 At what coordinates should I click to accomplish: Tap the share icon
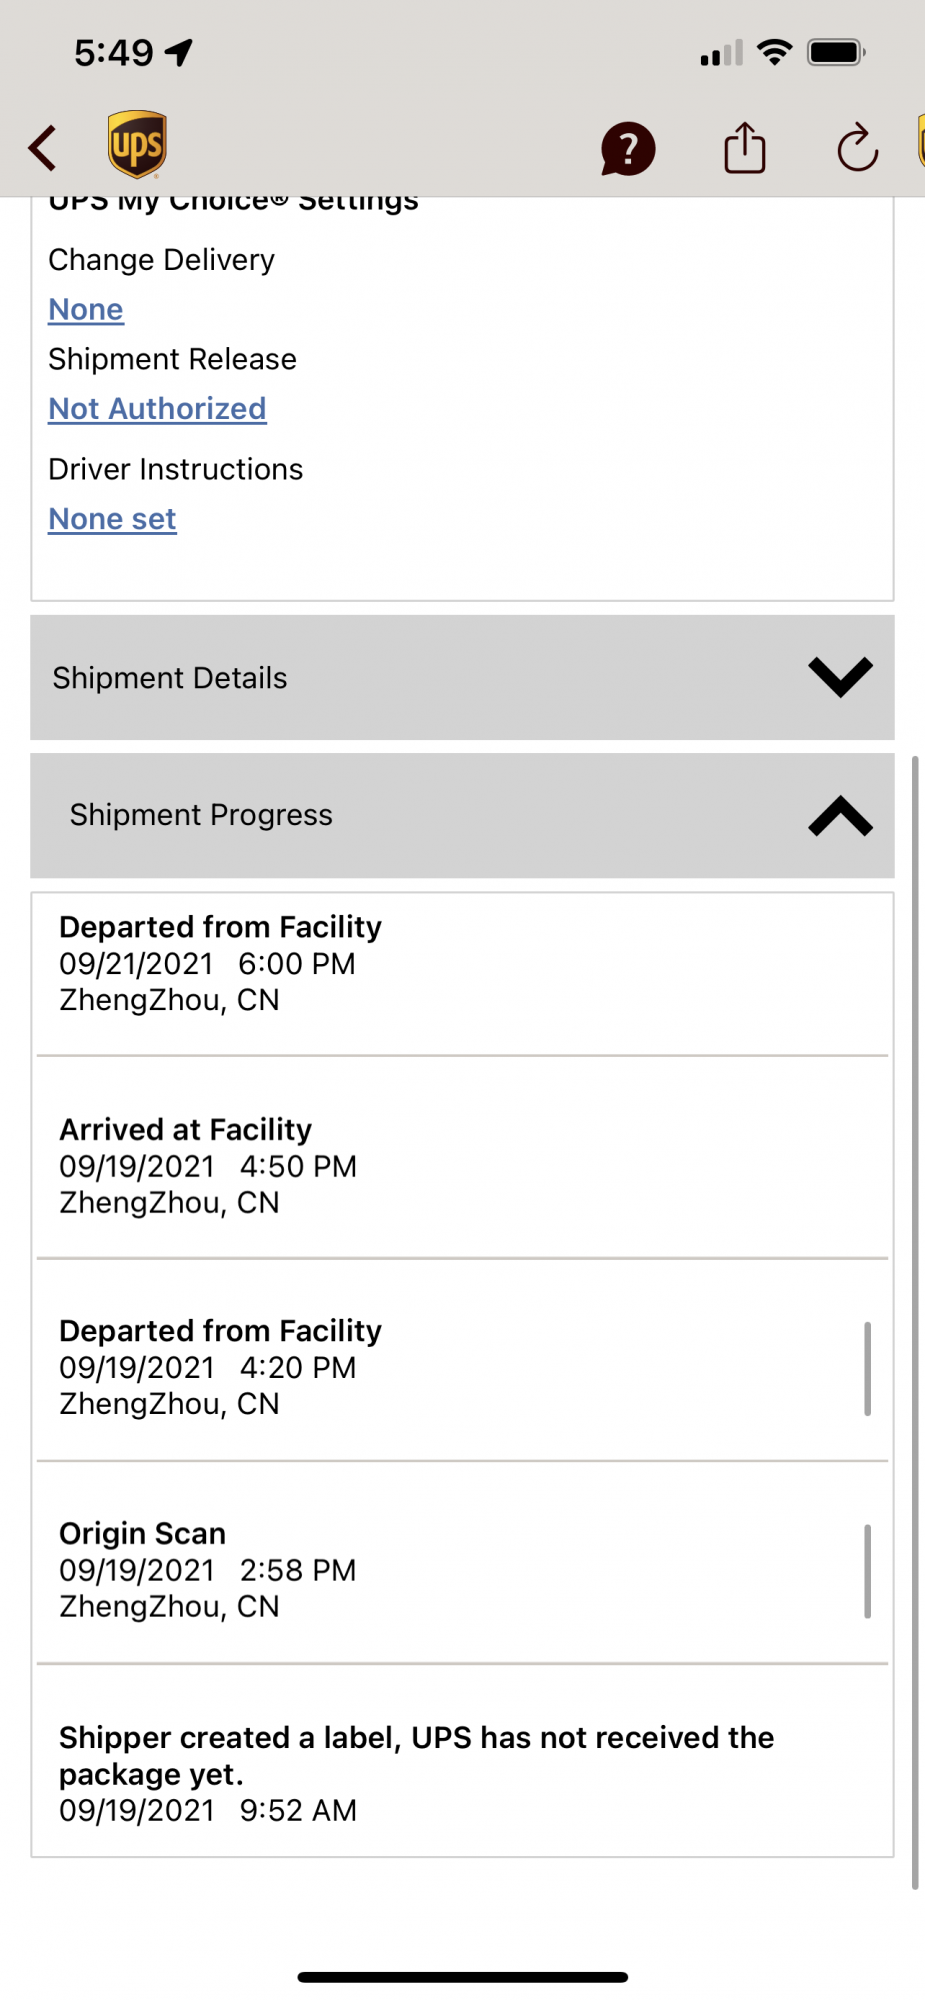[x=744, y=148]
